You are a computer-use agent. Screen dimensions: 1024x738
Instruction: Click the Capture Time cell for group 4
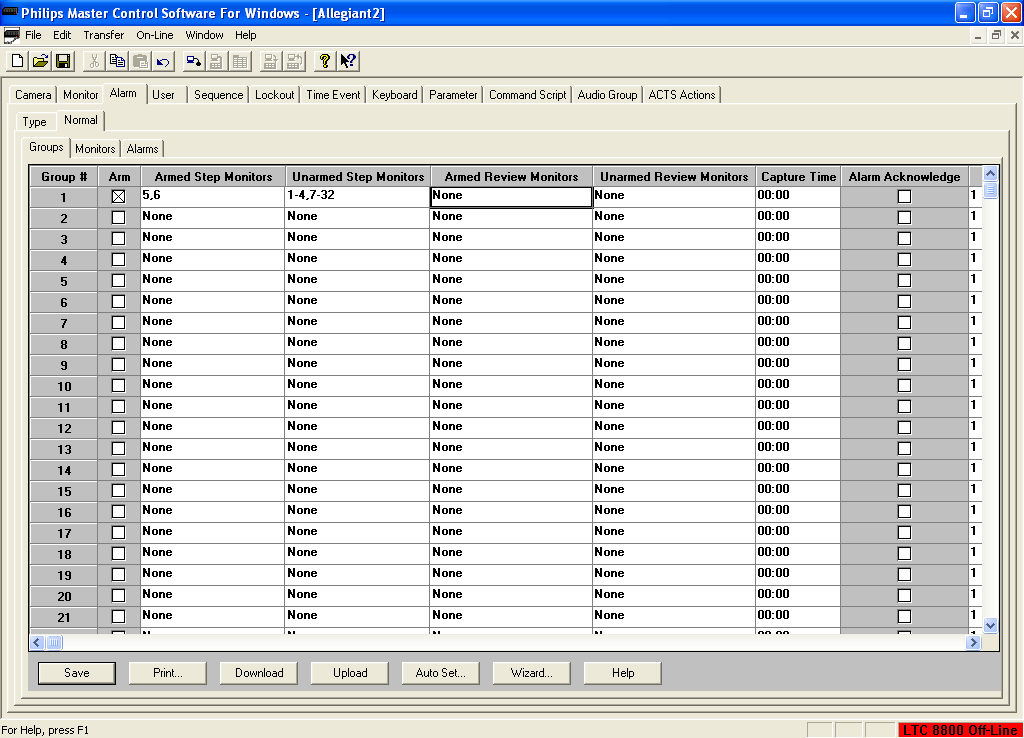click(797, 259)
